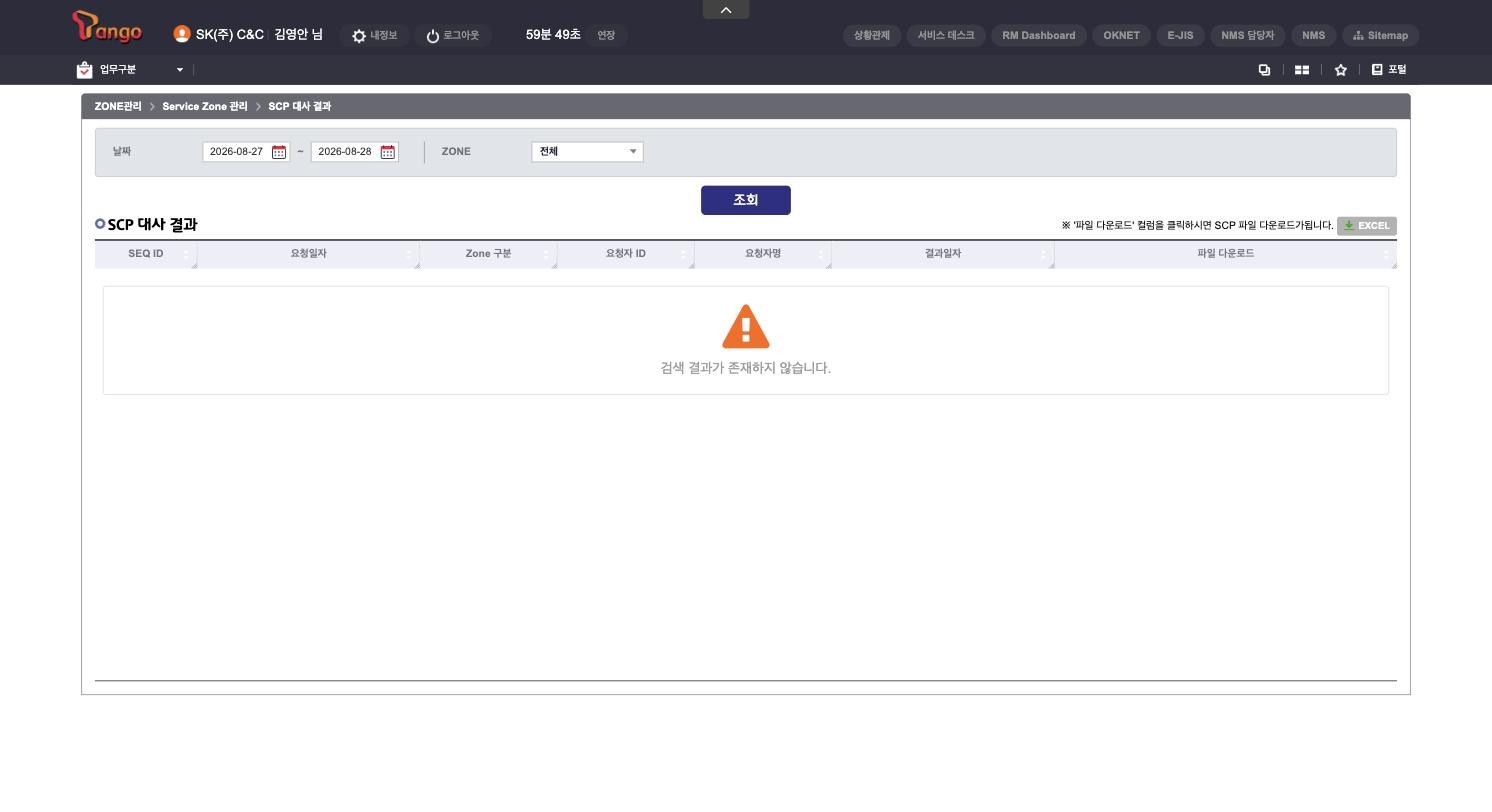Sort by Zone 구분 column header
The height and width of the screenshot is (812, 1492).
point(488,254)
